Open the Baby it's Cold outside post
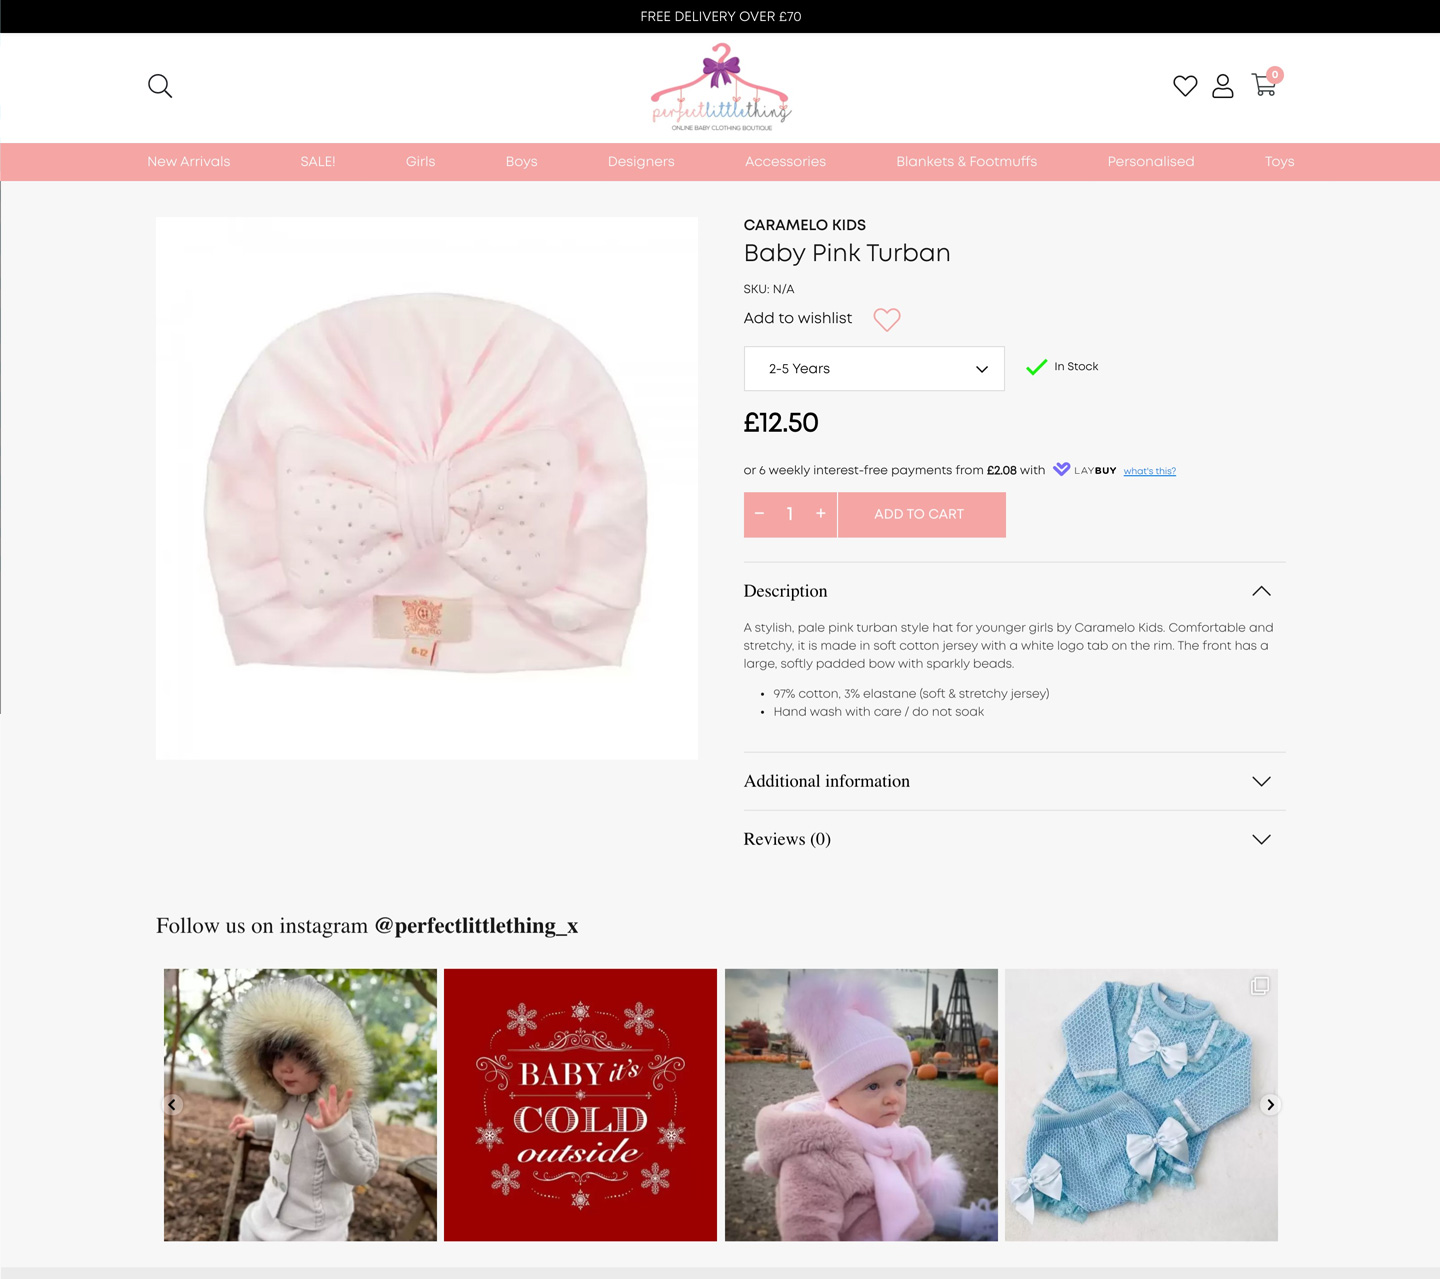This screenshot has height=1279, width=1440. coord(580,1105)
